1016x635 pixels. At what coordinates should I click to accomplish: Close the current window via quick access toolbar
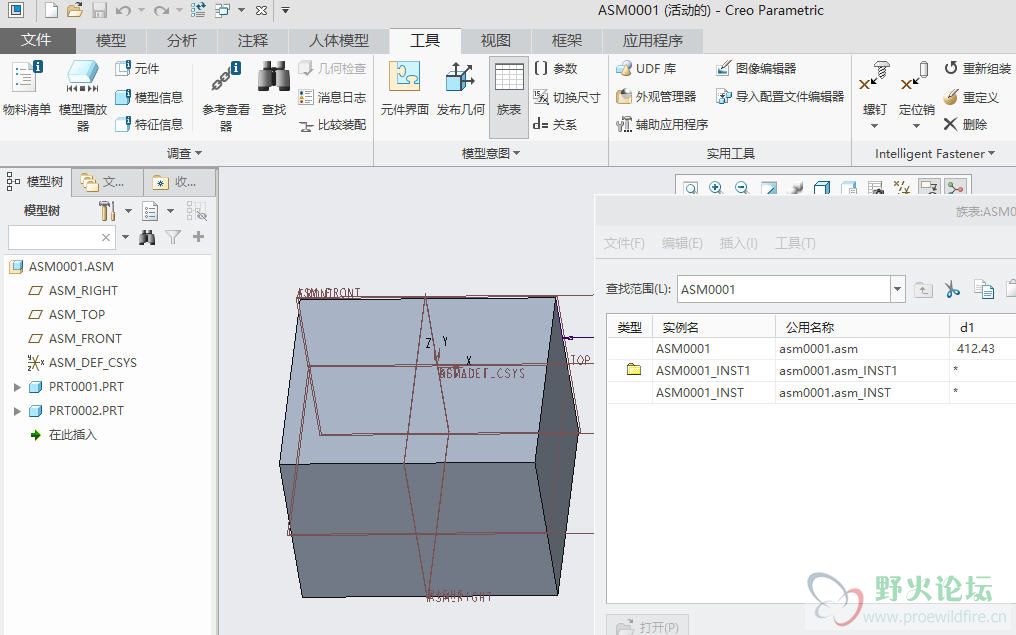(x=261, y=10)
